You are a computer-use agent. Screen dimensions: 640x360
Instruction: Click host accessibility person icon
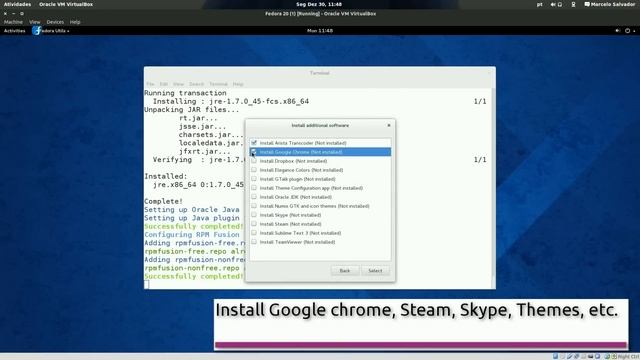573,4
